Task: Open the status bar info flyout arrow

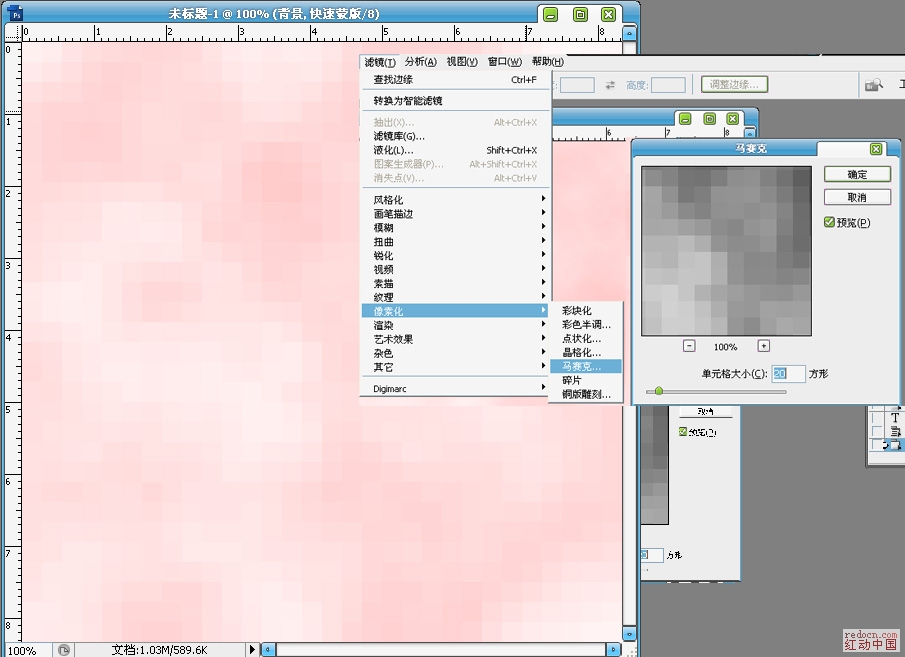Action: click(x=252, y=650)
